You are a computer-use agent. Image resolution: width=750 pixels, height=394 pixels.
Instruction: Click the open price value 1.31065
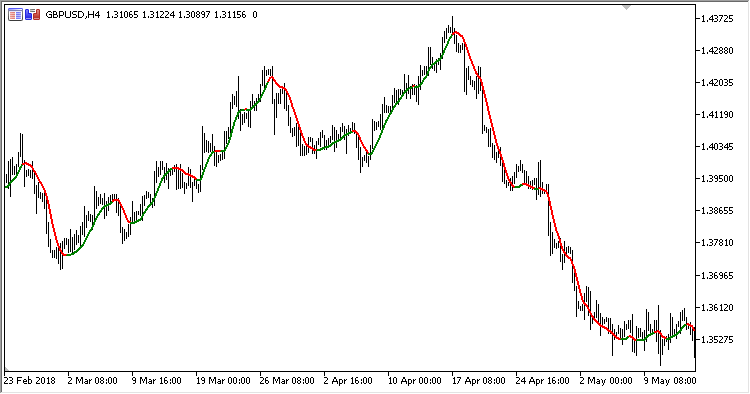[122, 15]
